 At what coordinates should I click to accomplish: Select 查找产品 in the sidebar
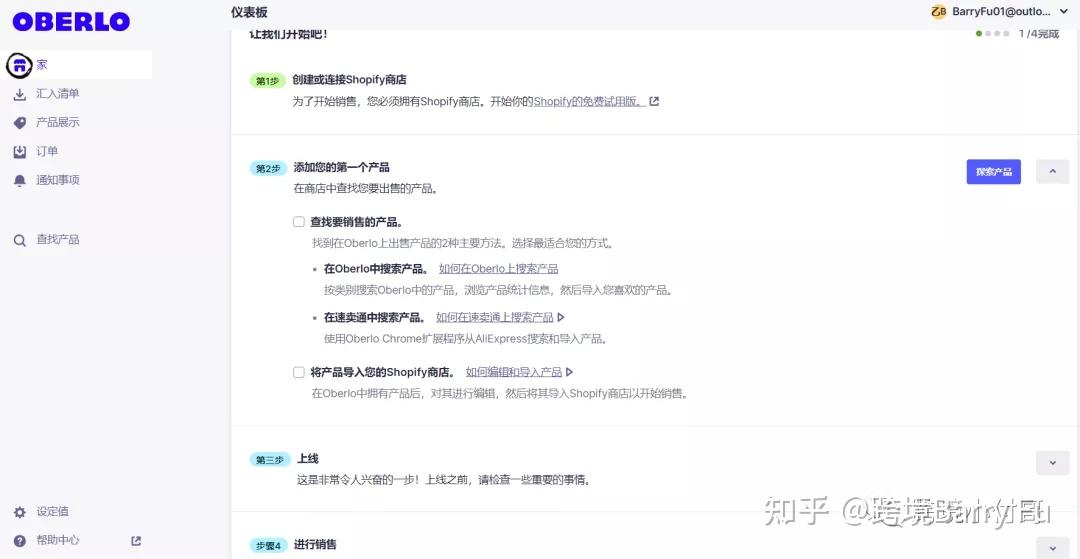[x=58, y=240]
